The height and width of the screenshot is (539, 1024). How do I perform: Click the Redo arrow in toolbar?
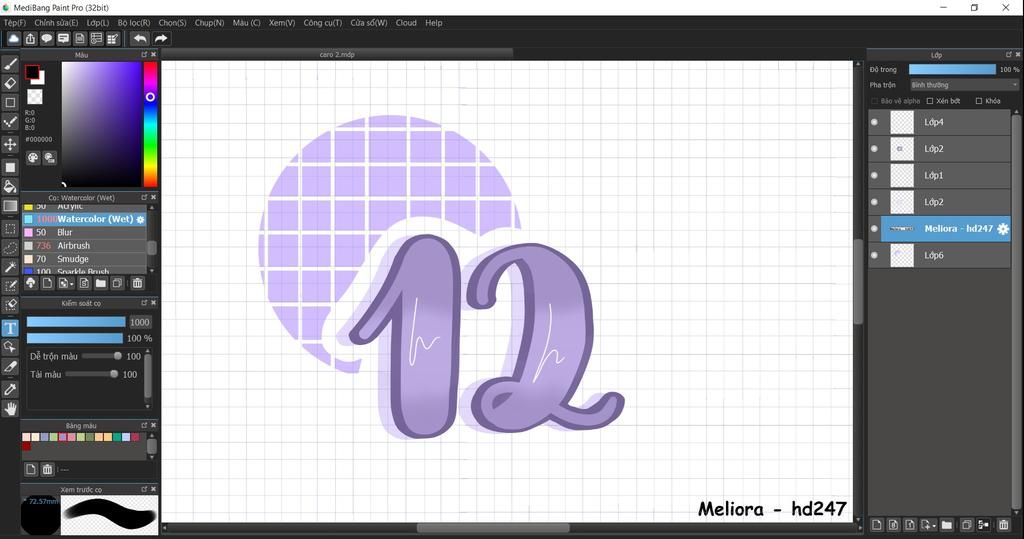161,39
